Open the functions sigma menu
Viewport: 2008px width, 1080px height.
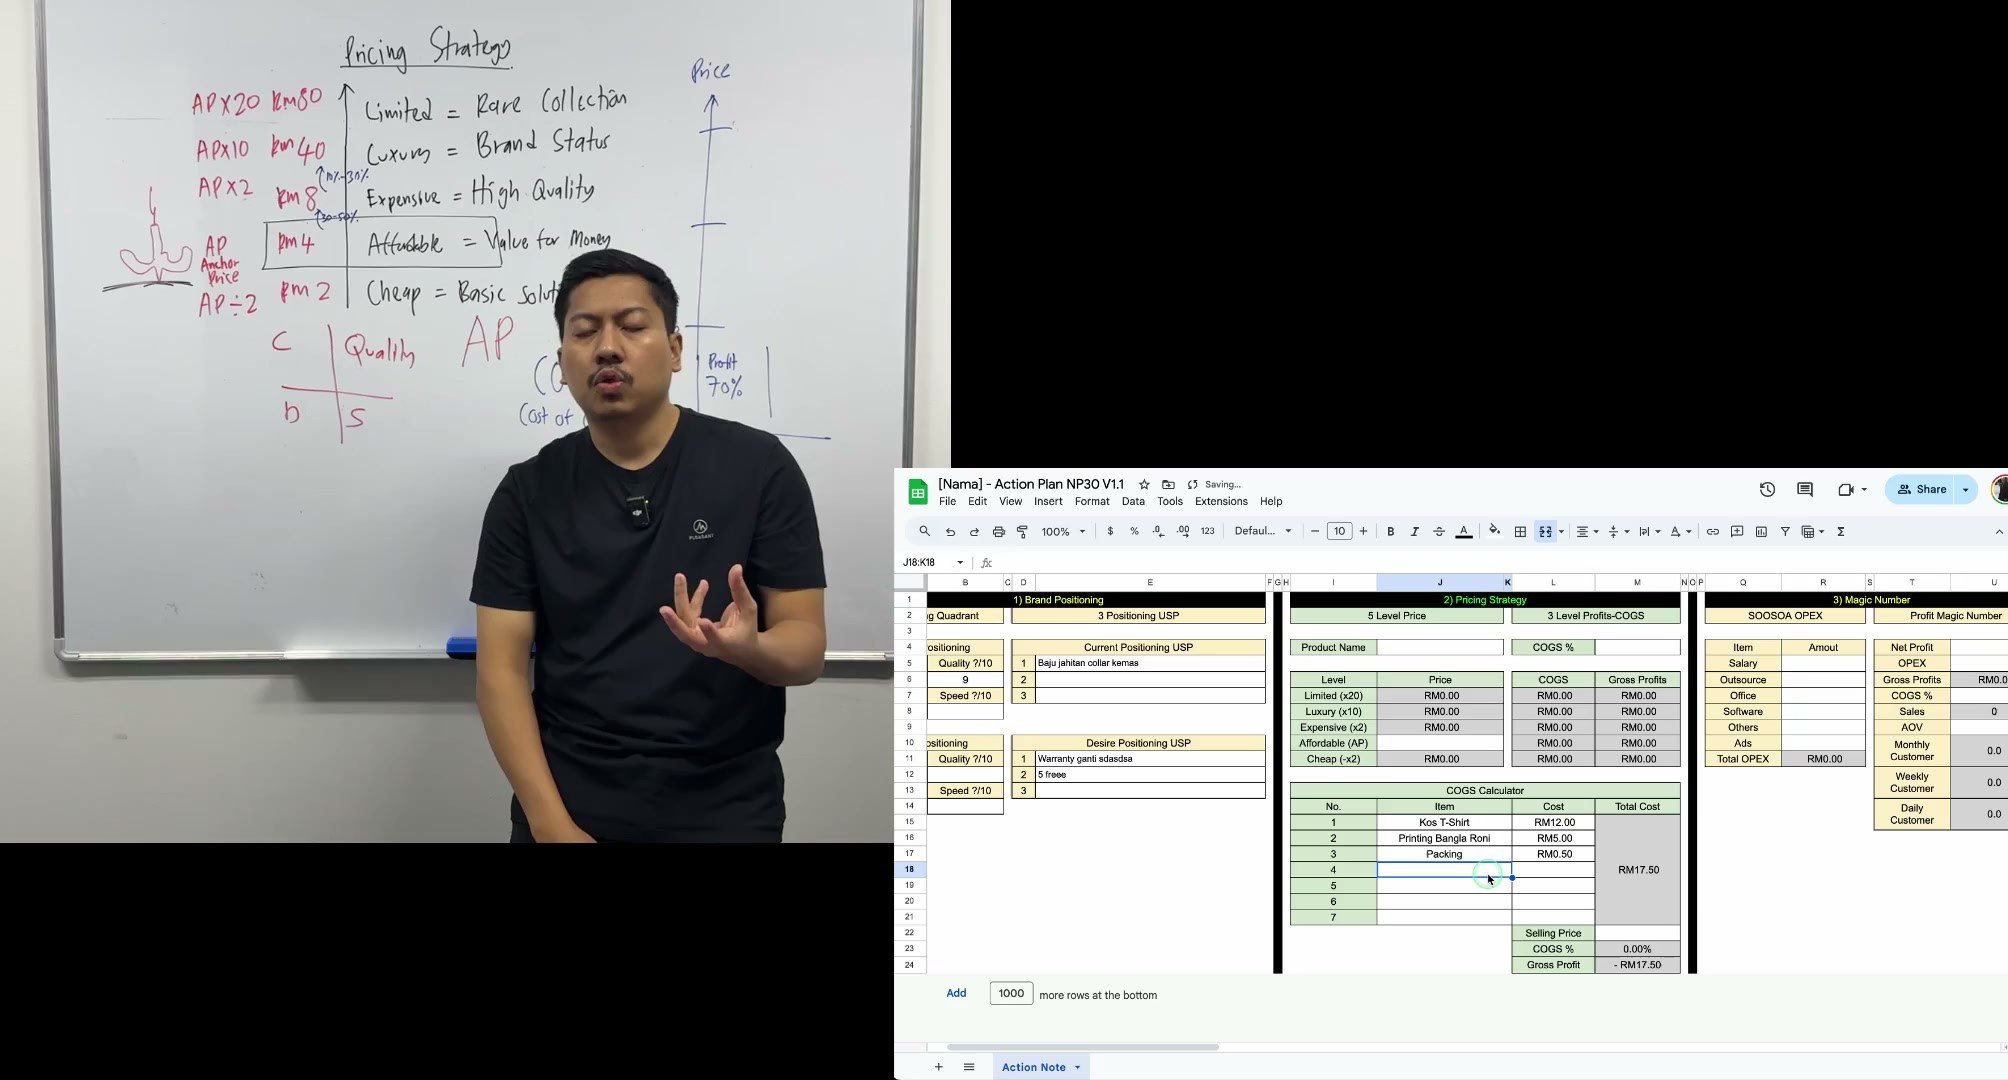tap(1841, 532)
